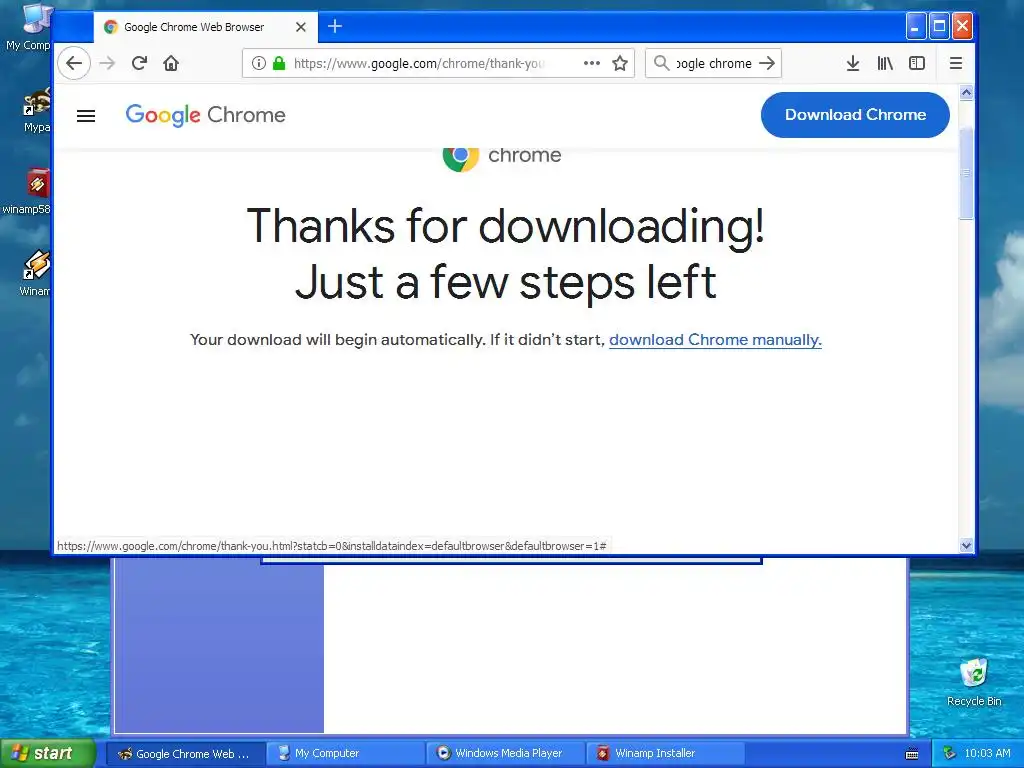
Task: Click the page scrollbar up arrow
Action: pyautogui.click(x=967, y=93)
